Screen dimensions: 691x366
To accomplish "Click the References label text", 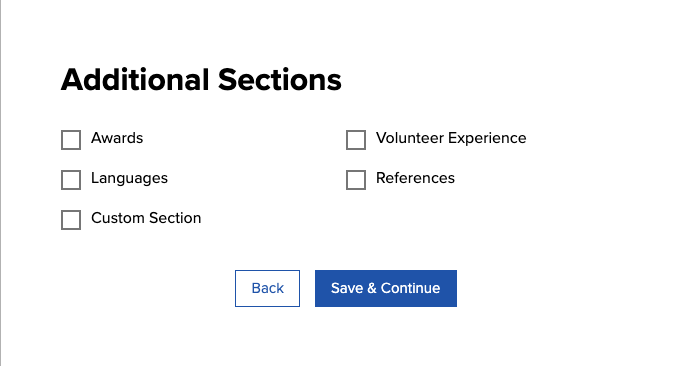I will [x=415, y=178].
